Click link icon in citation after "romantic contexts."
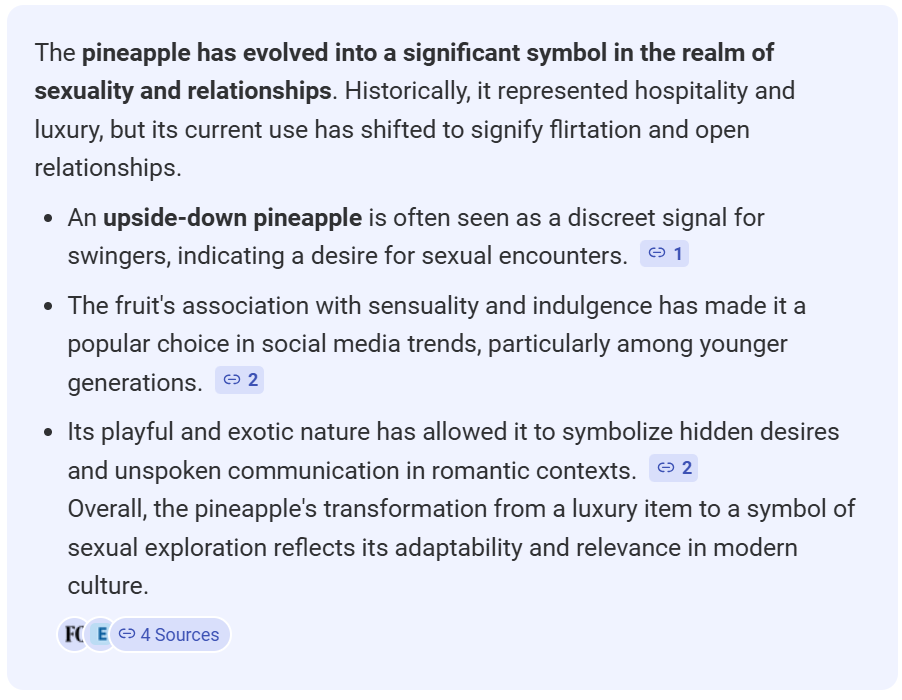 coord(666,468)
